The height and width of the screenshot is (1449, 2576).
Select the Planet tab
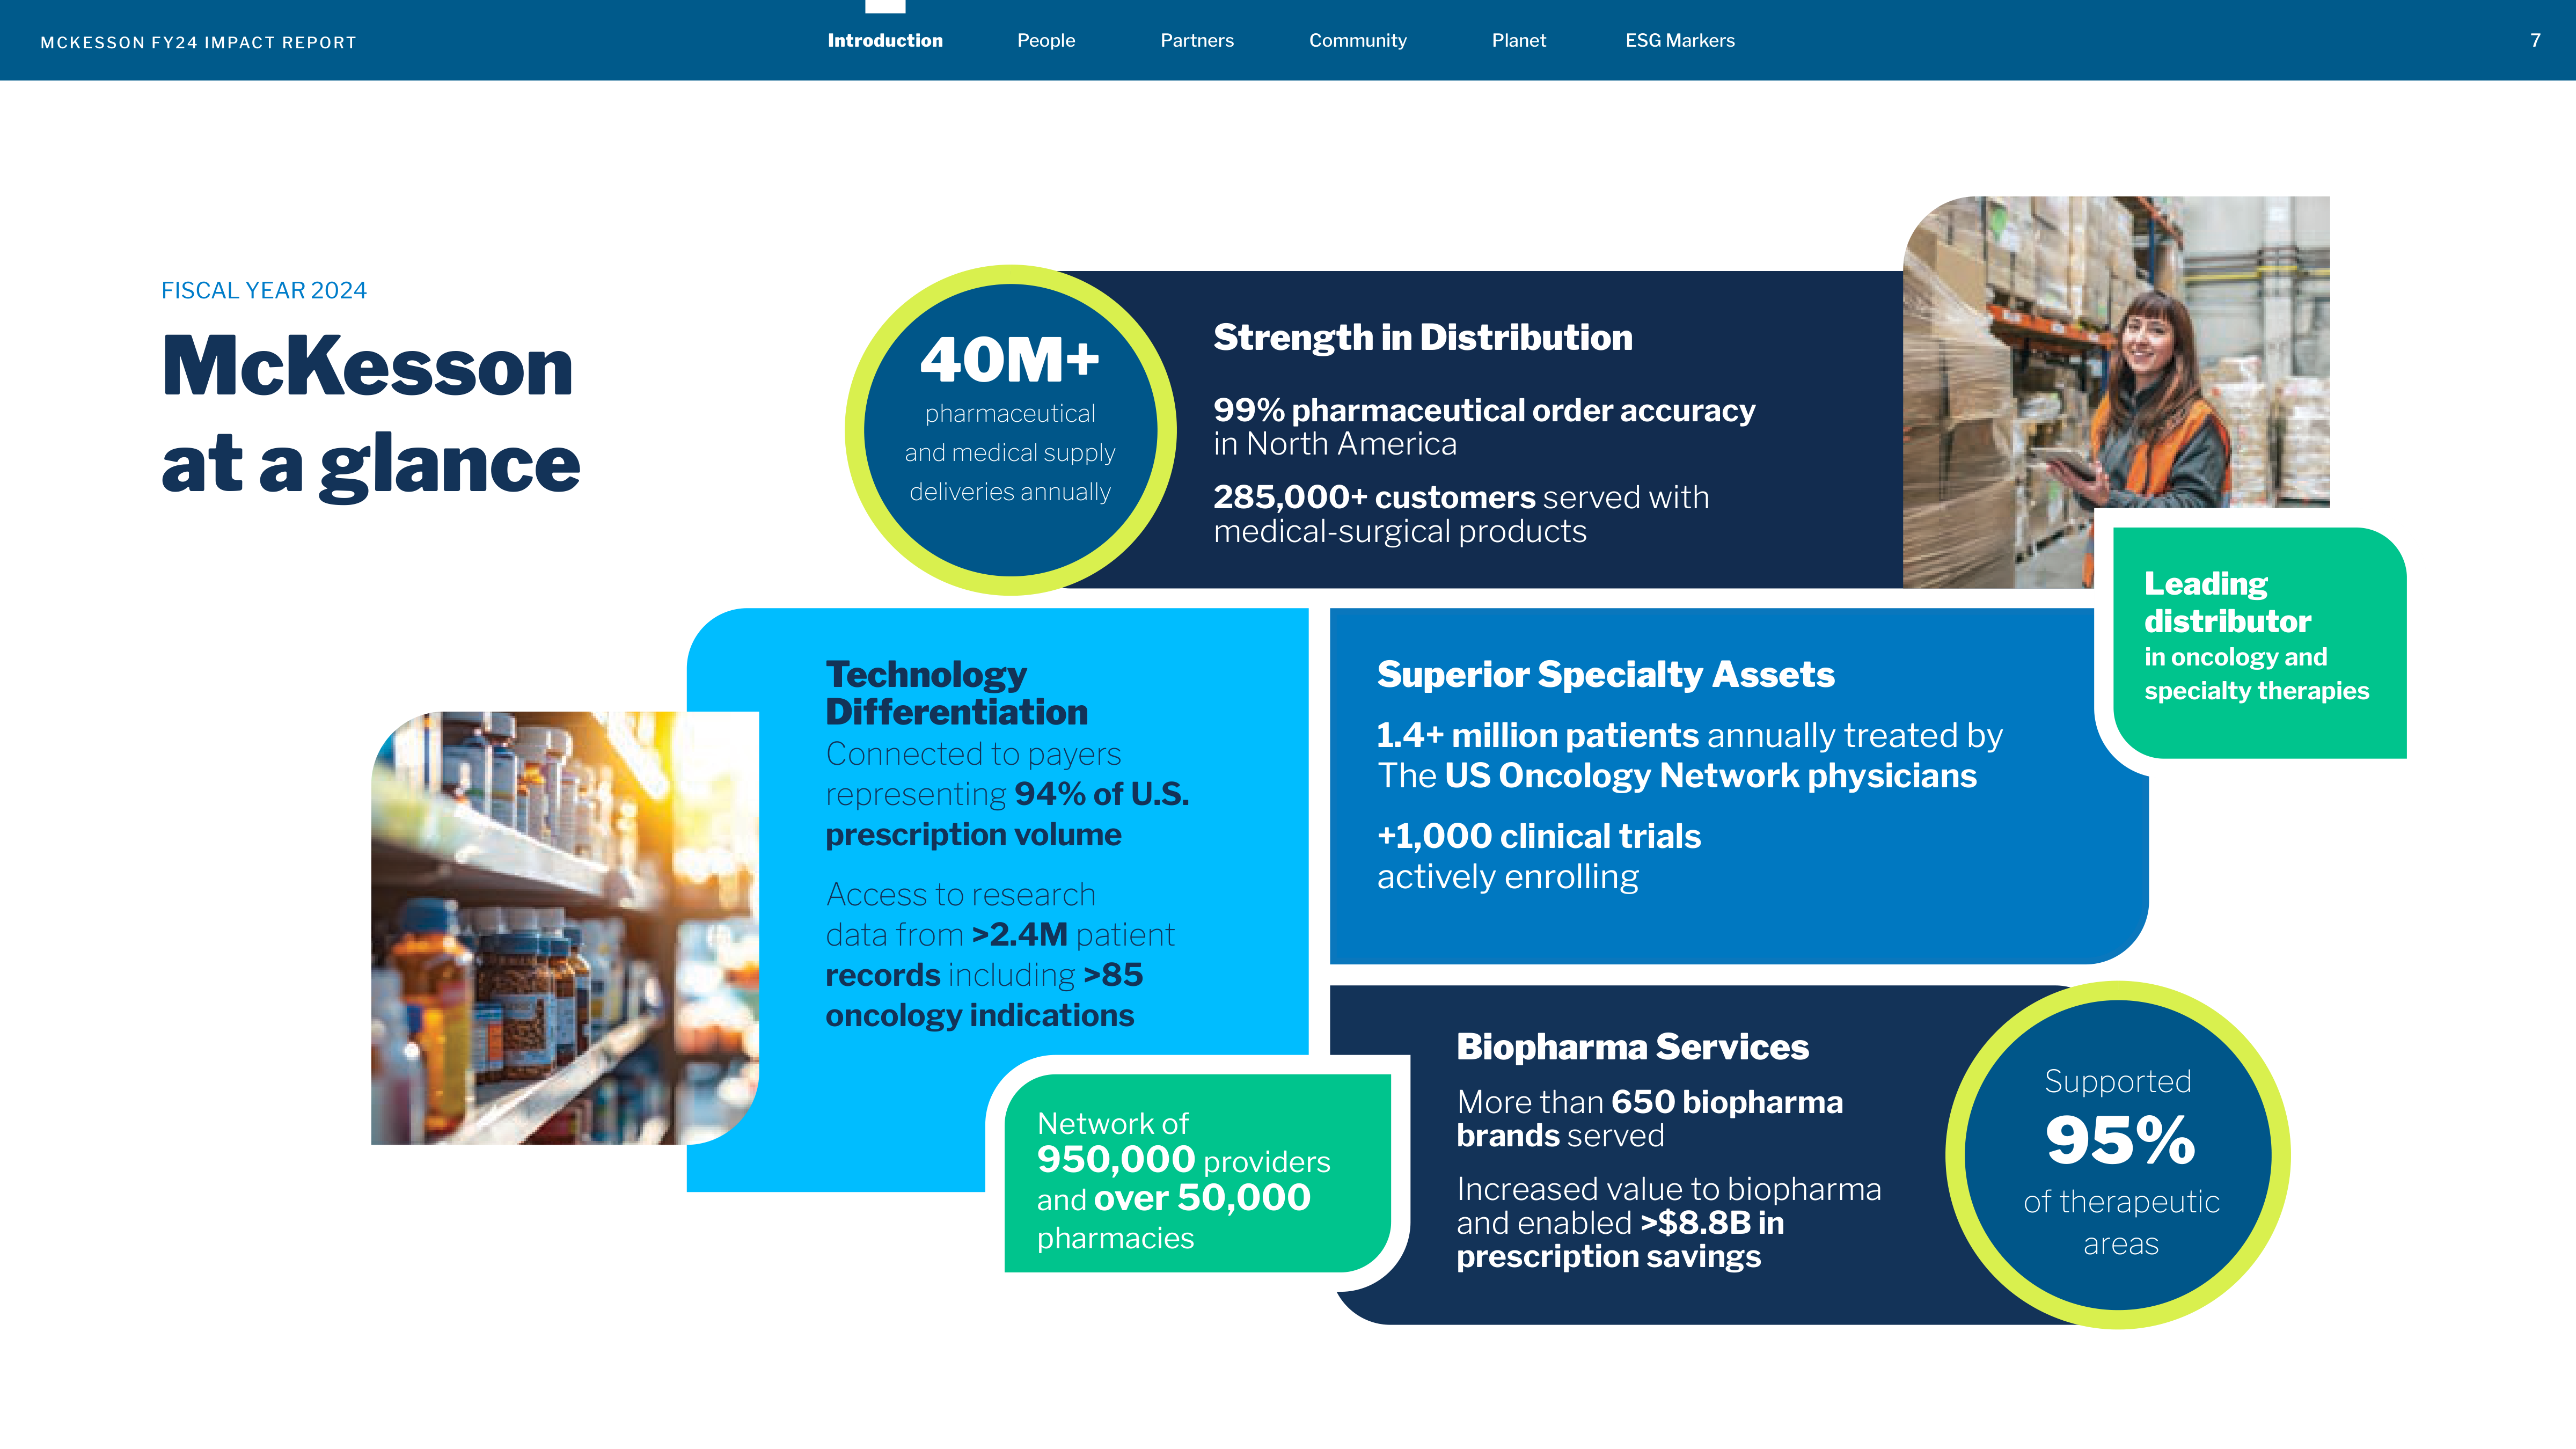click(x=1519, y=41)
